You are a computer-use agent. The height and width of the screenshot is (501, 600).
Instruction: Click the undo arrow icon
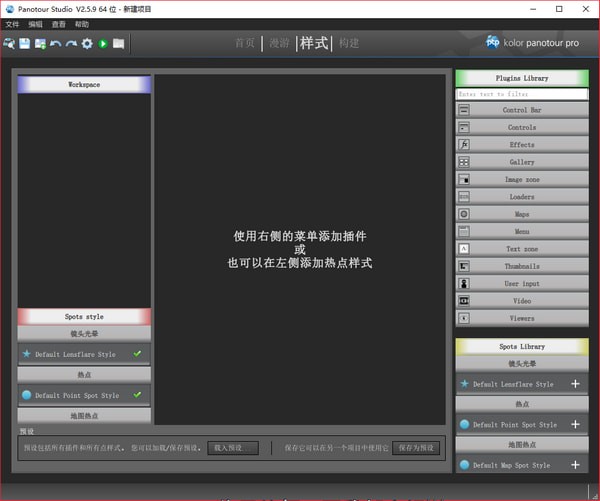[55, 43]
